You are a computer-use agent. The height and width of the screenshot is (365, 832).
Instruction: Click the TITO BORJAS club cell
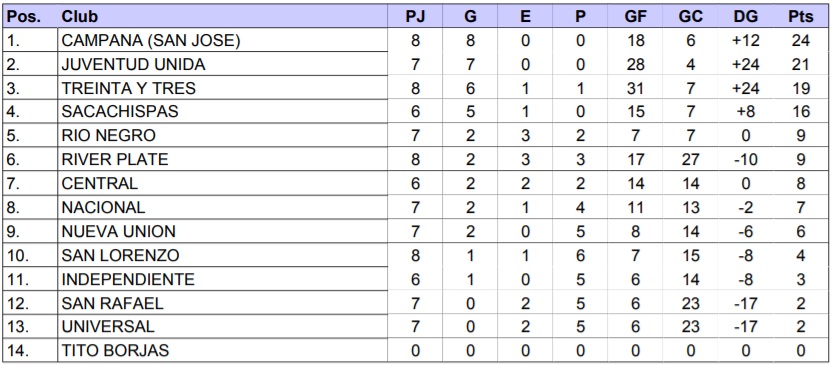[222, 351]
